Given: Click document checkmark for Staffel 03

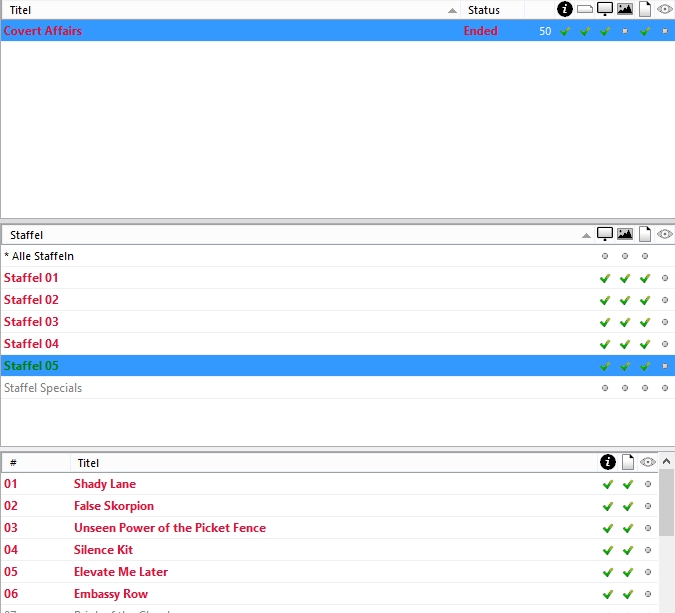Looking at the screenshot, I should pos(644,322).
